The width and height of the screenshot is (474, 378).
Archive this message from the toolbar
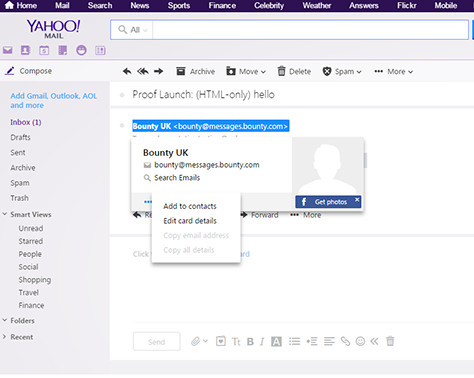tap(196, 71)
